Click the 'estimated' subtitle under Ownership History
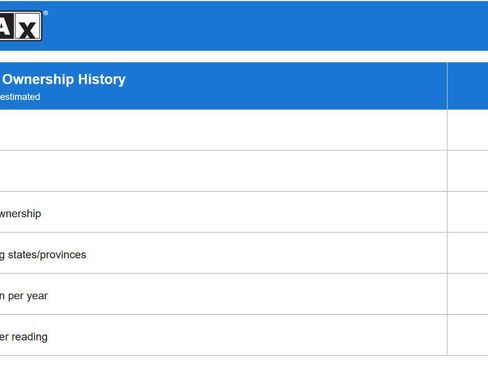 20,97
